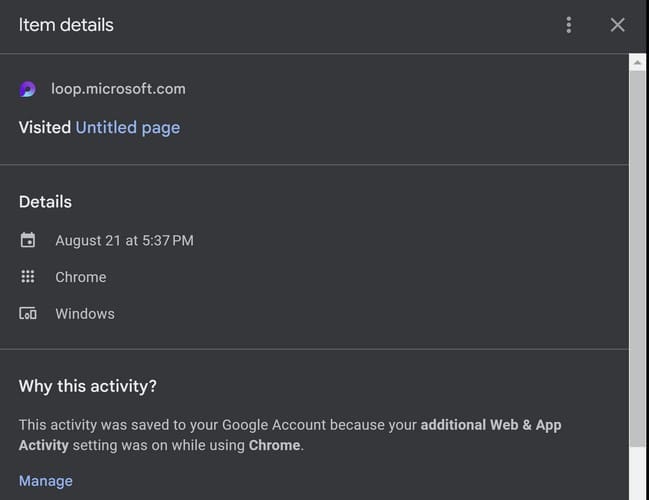Click the additional Web & App Activity text
Image resolution: width=649 pixels, height=500 pixels.
pyautogui.click(x=490, y=425)
